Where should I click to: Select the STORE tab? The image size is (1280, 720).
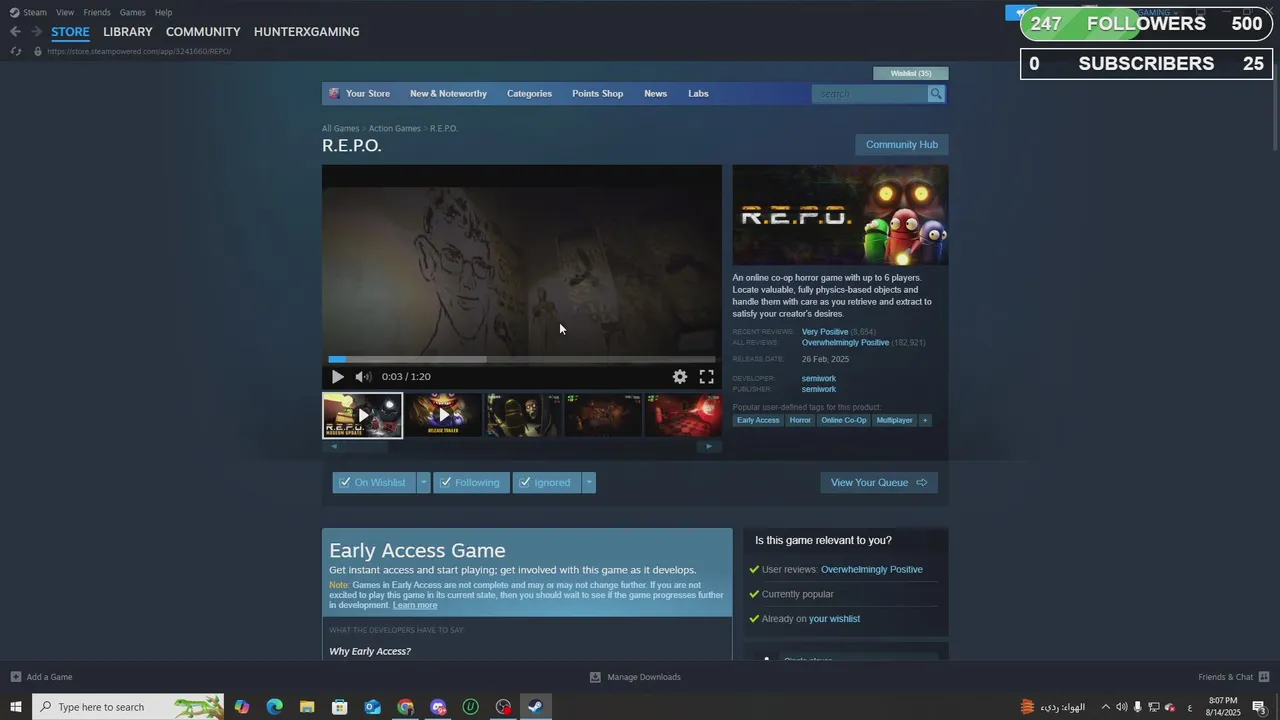point(70,32)
